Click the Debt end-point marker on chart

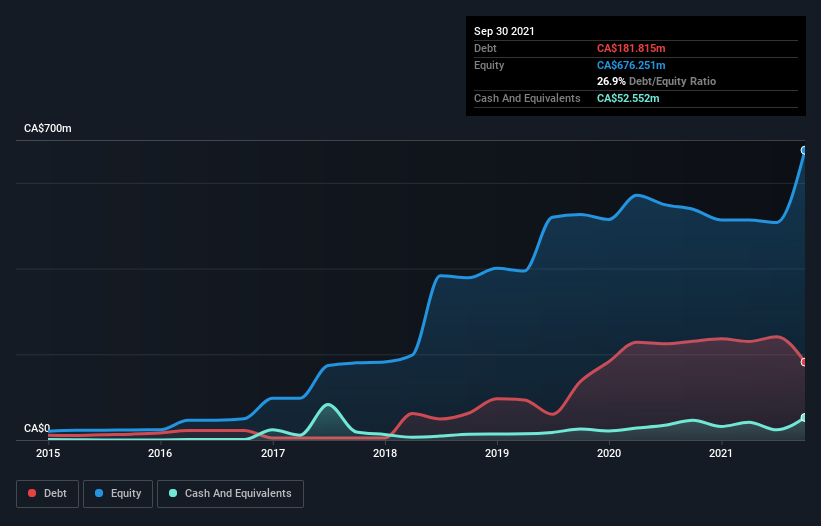tap(804, 362)
